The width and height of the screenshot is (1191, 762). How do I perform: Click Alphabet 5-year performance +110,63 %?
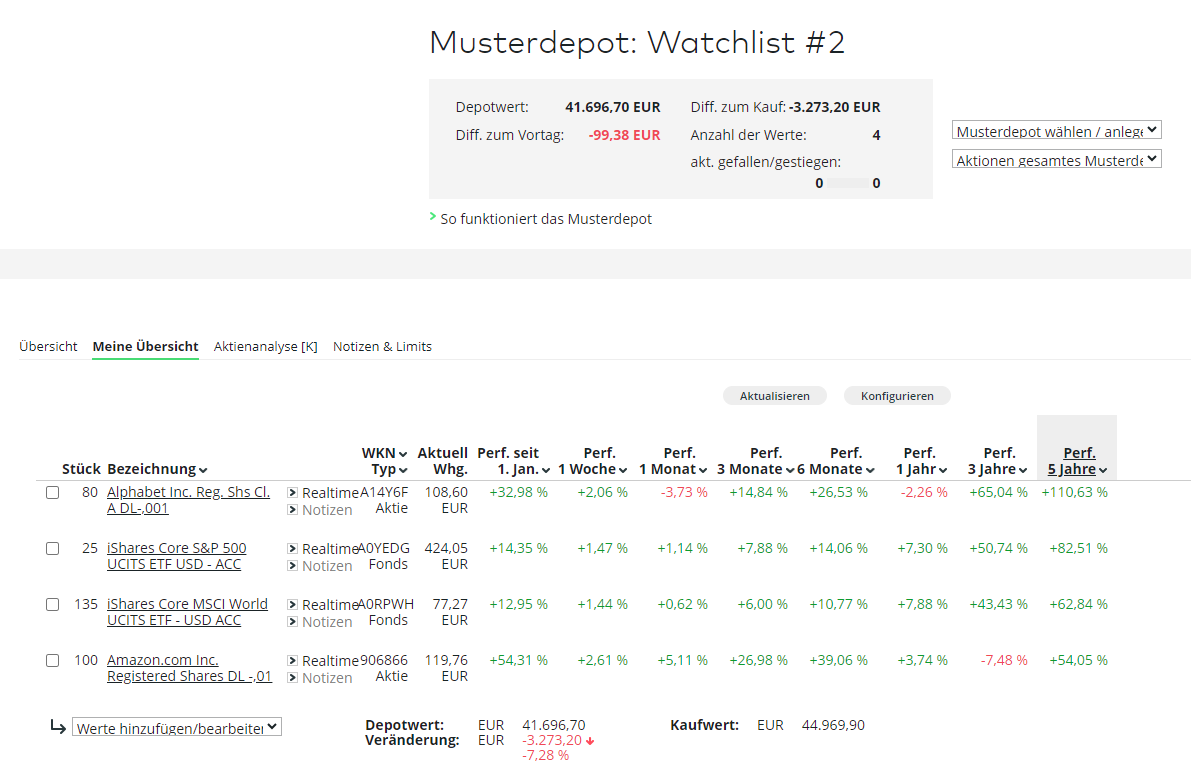(x=1075, y=492)
